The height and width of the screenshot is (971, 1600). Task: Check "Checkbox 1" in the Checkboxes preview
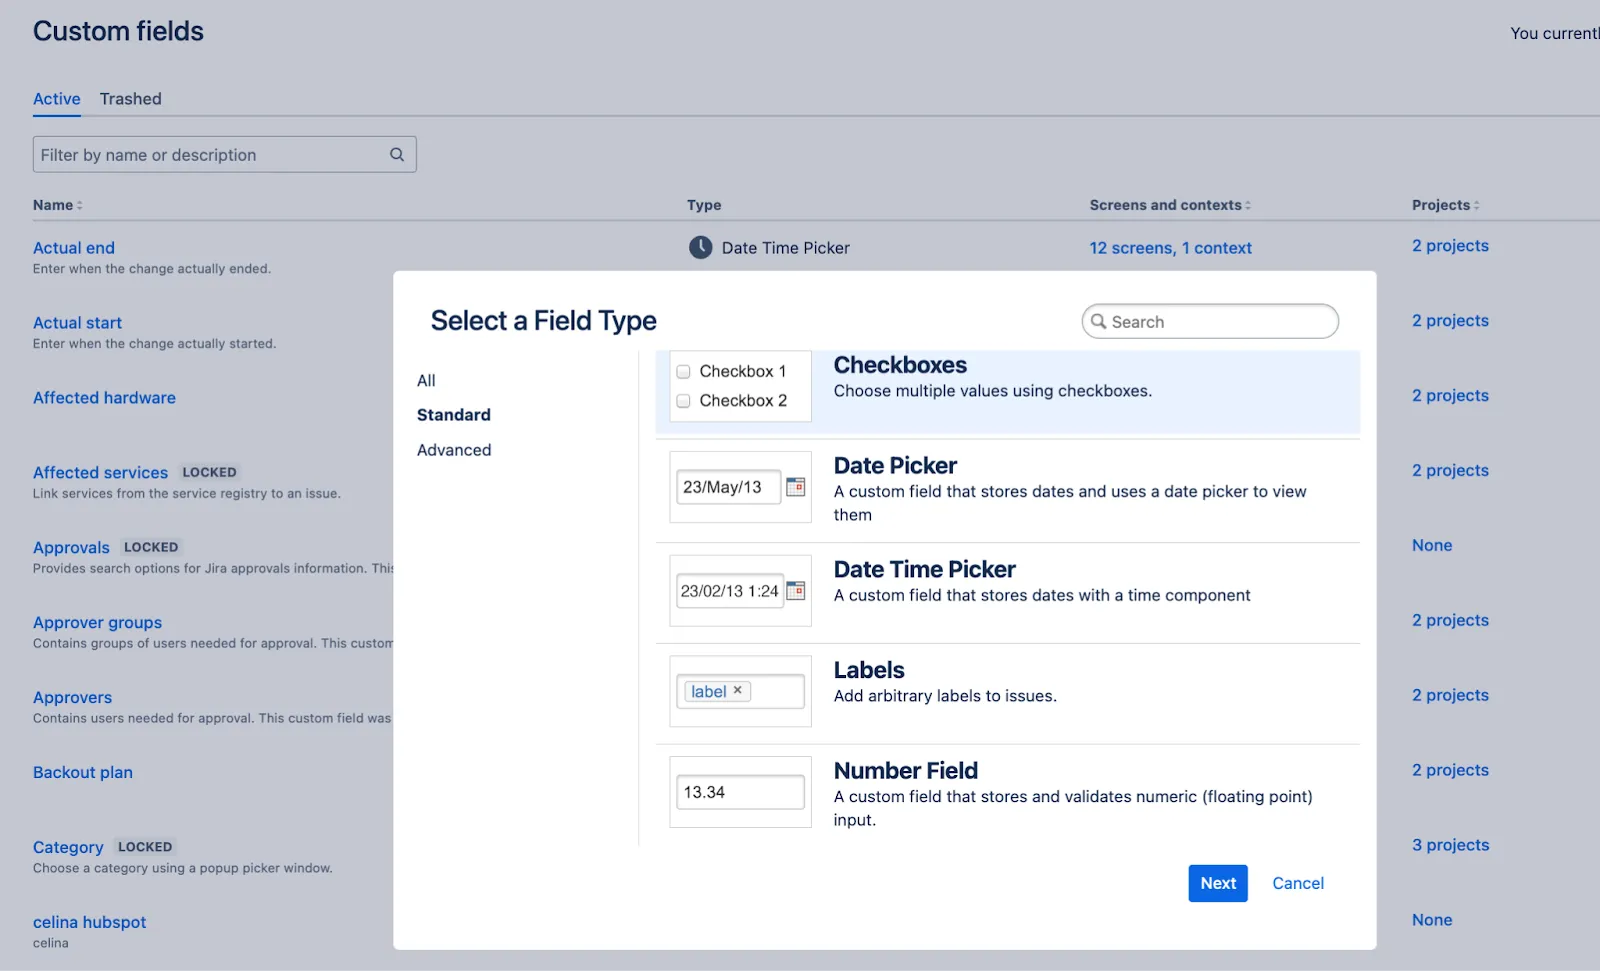683,371
